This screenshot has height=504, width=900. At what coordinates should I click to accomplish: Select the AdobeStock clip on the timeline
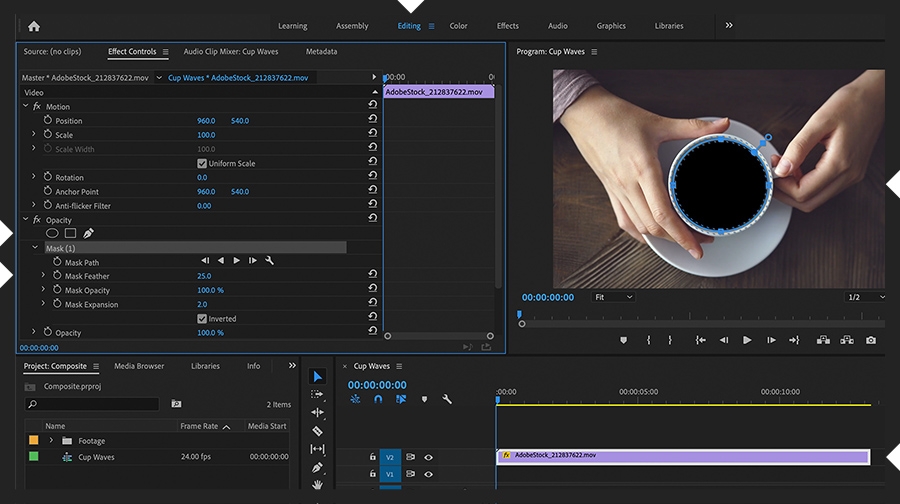click(x=683, y=457)
